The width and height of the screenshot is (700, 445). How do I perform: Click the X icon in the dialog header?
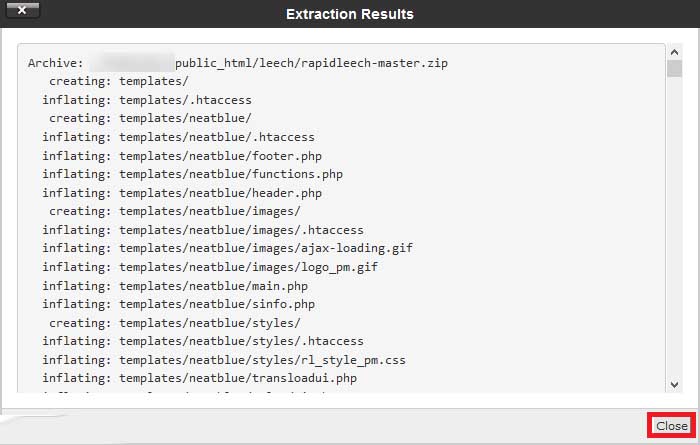[22, 10]
